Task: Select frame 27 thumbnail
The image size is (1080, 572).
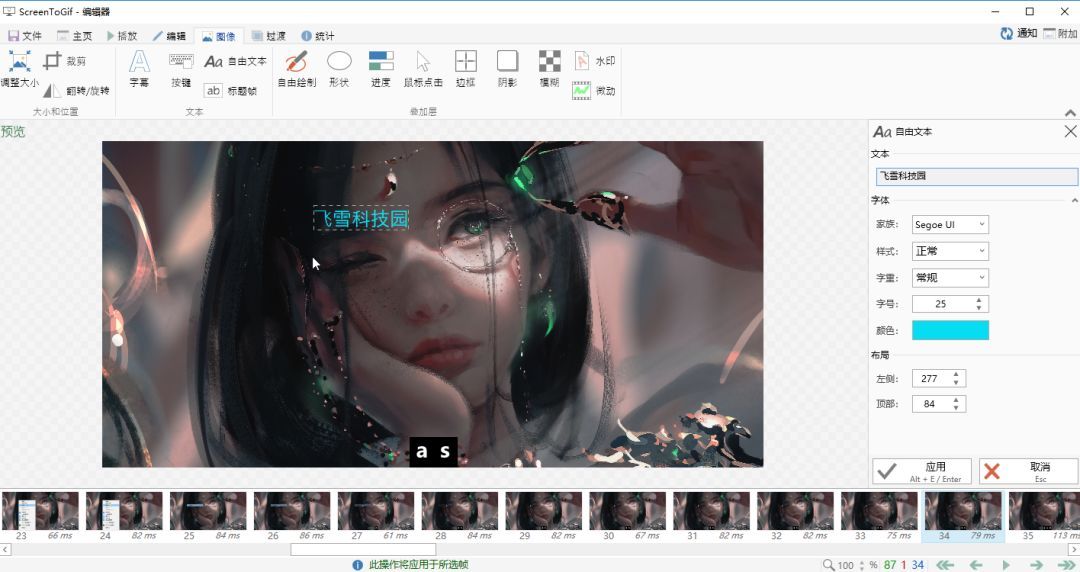Action: pos(376,515)
